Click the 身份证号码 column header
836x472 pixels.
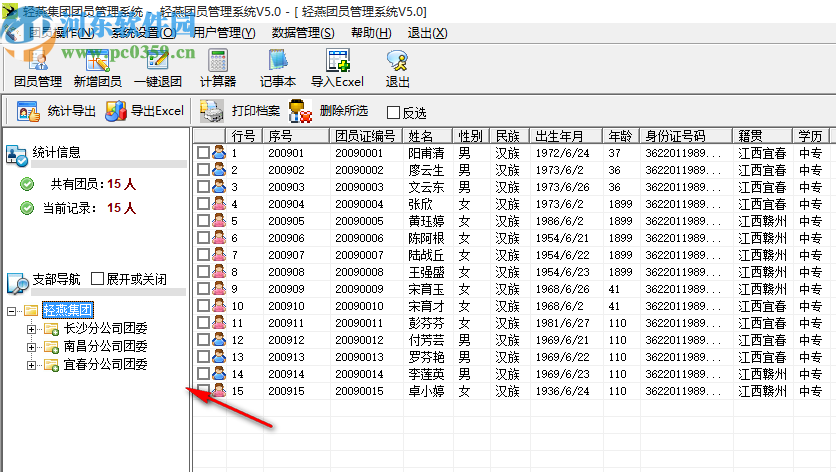[686, 136]
